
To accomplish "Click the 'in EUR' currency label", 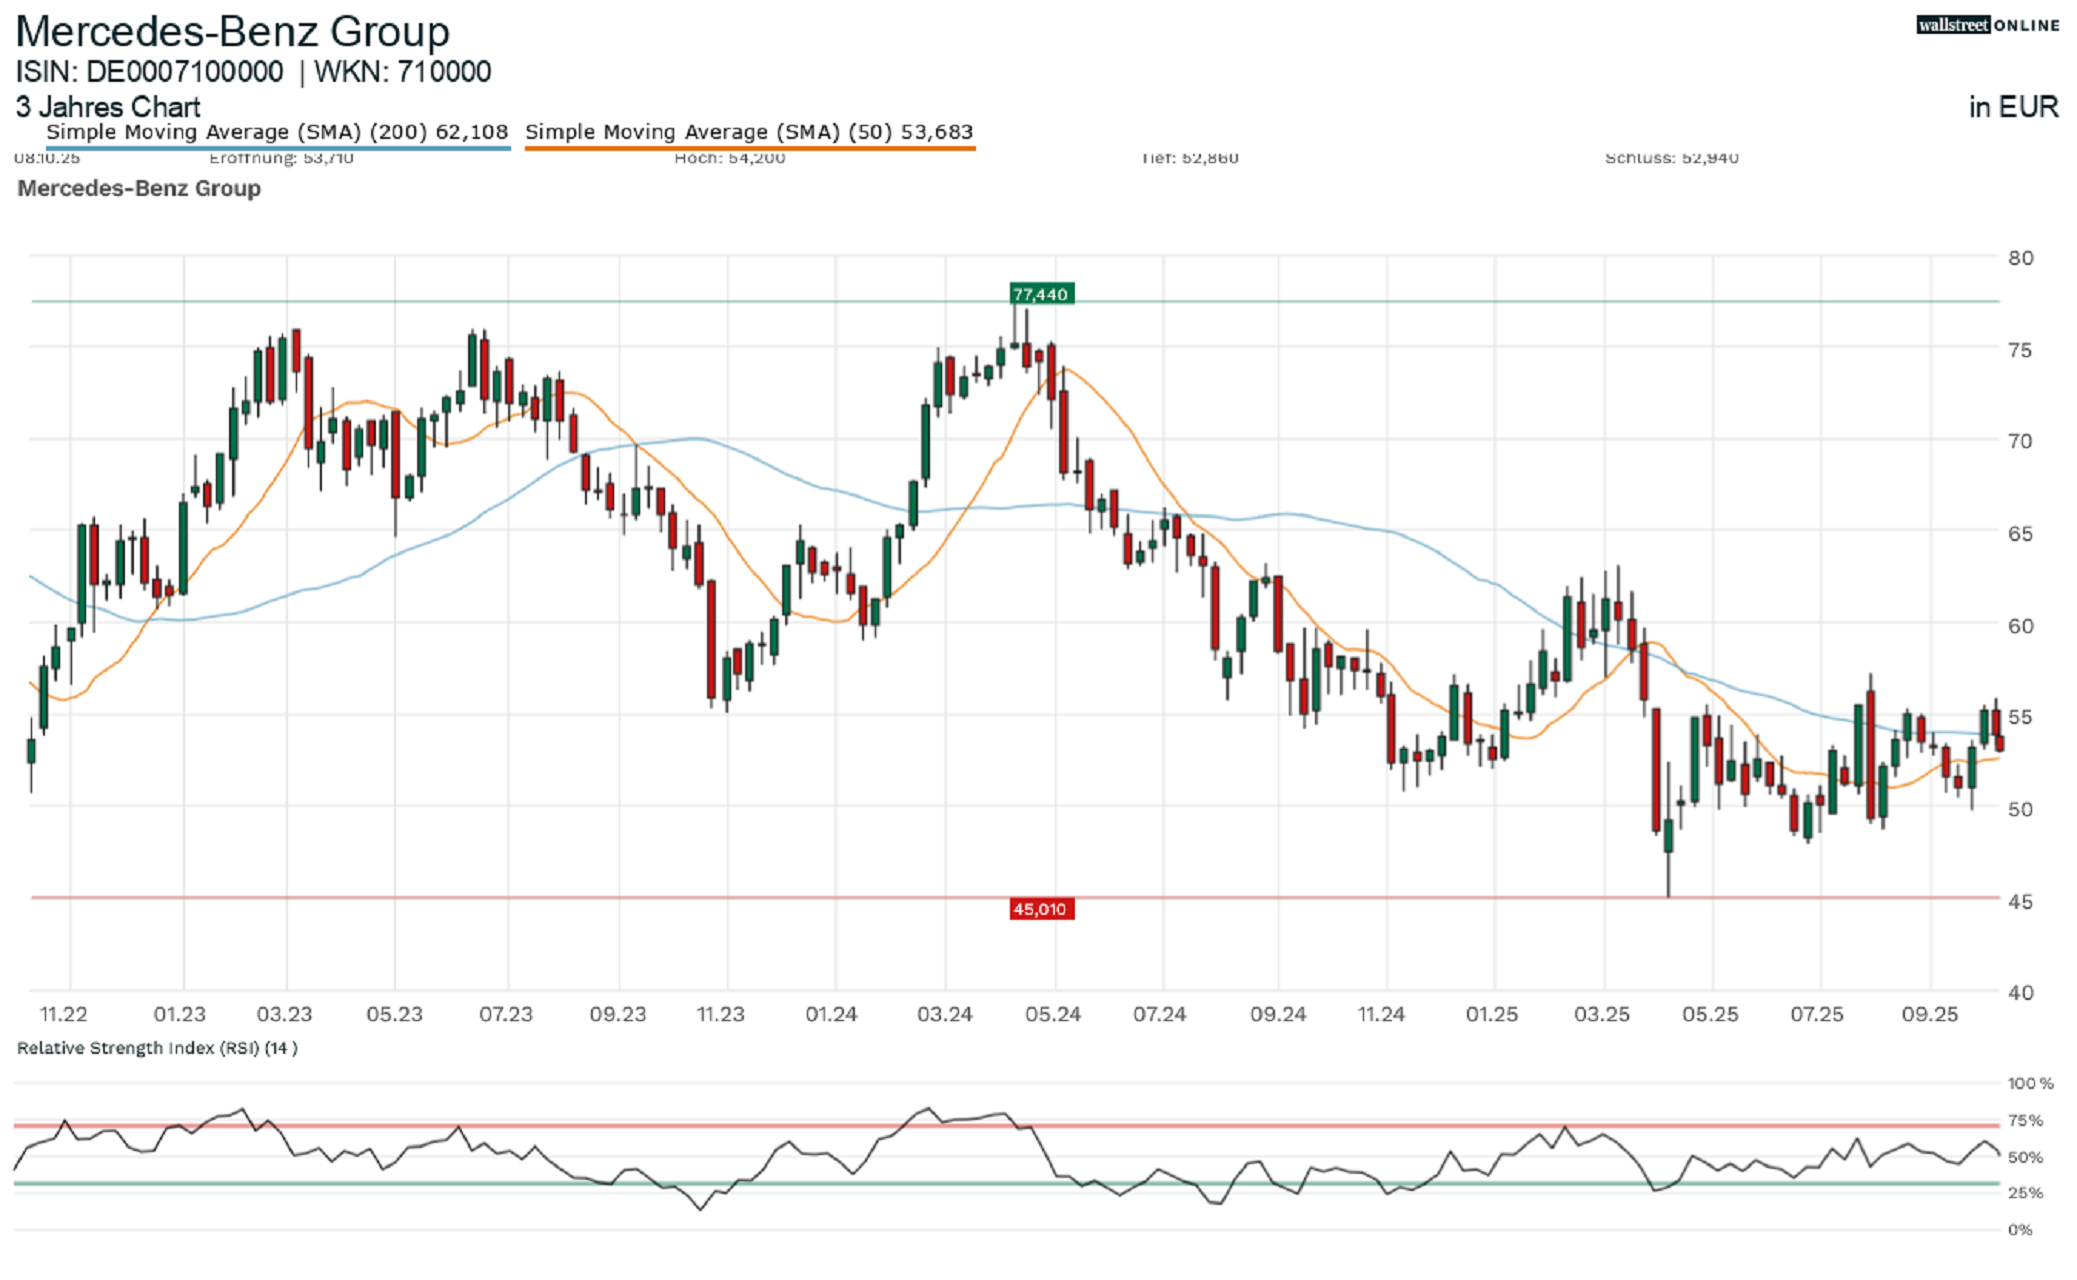I will tap(2013, 107).
